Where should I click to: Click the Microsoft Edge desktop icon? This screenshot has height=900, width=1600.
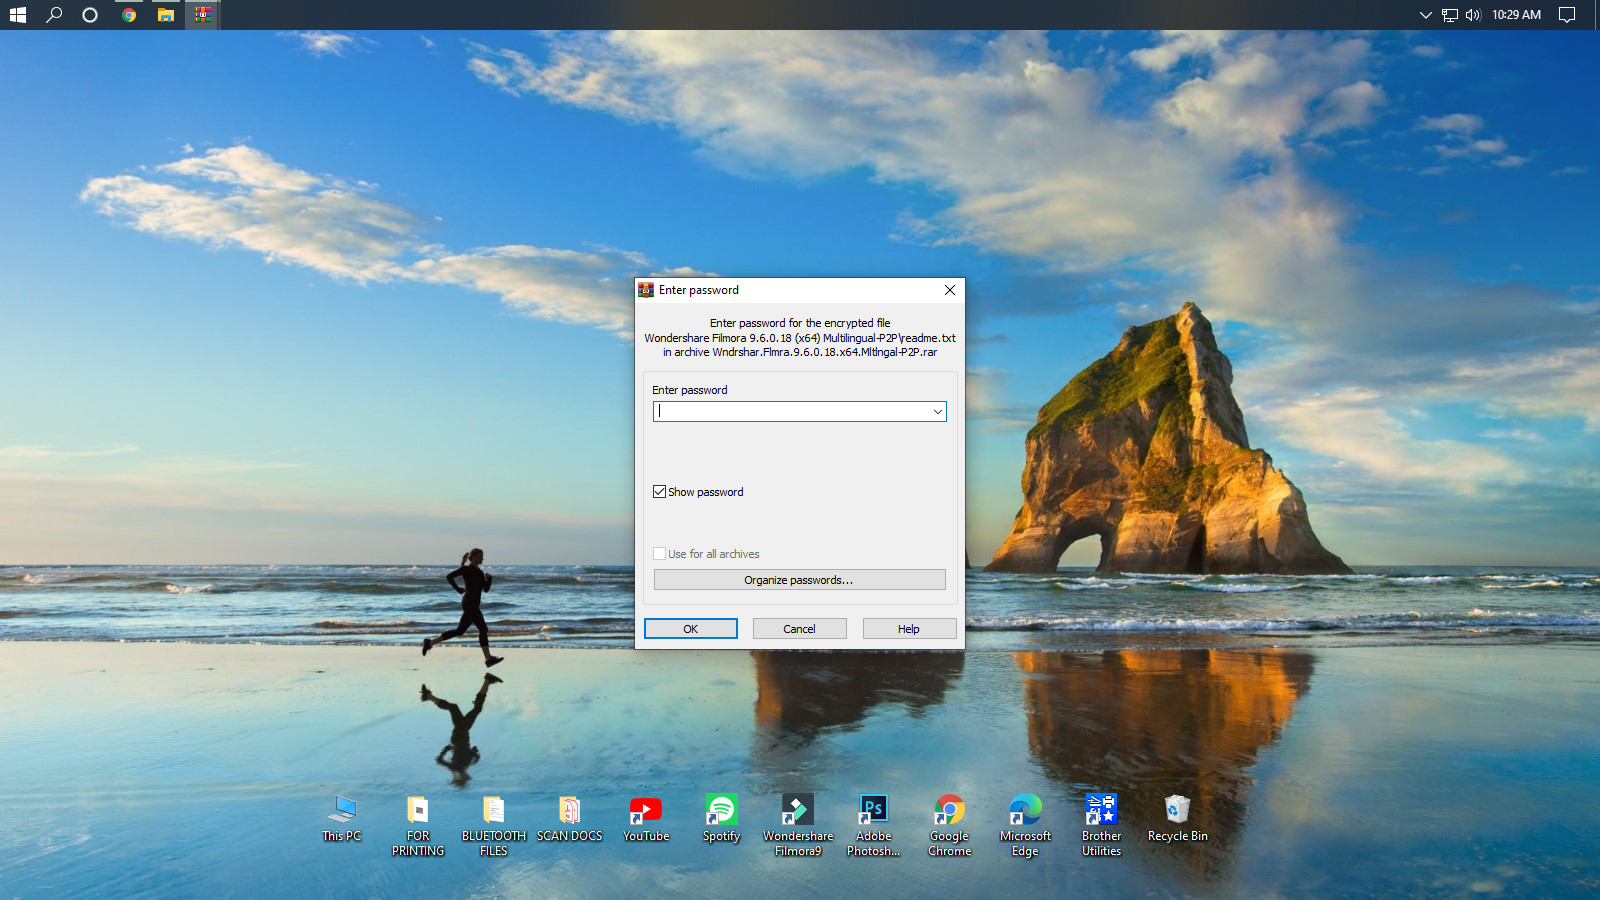(1025, 811)
